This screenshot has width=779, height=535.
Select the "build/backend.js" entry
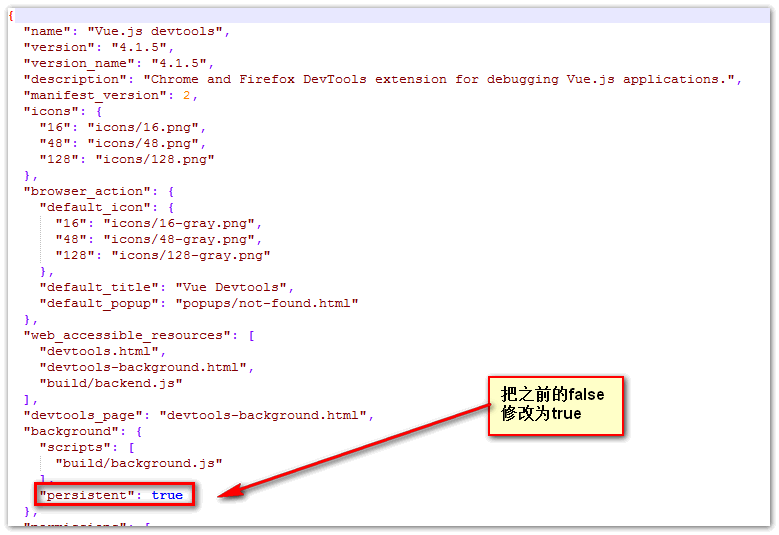point(111,383)
